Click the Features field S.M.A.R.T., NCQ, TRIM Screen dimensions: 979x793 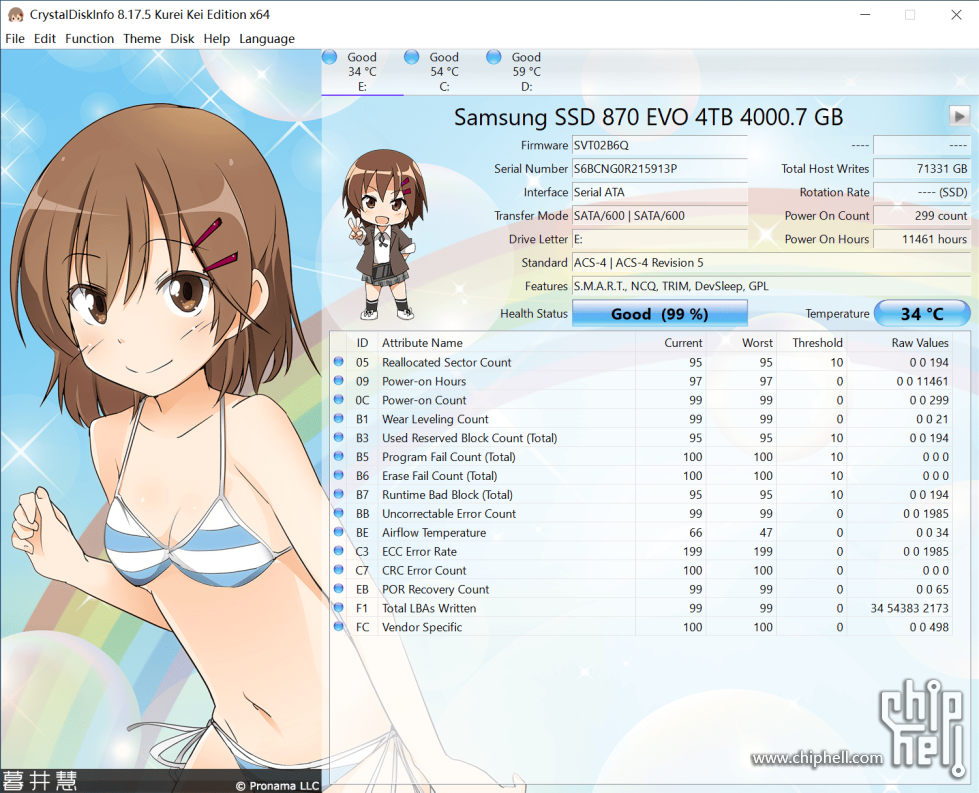click(x=771, y=286)
